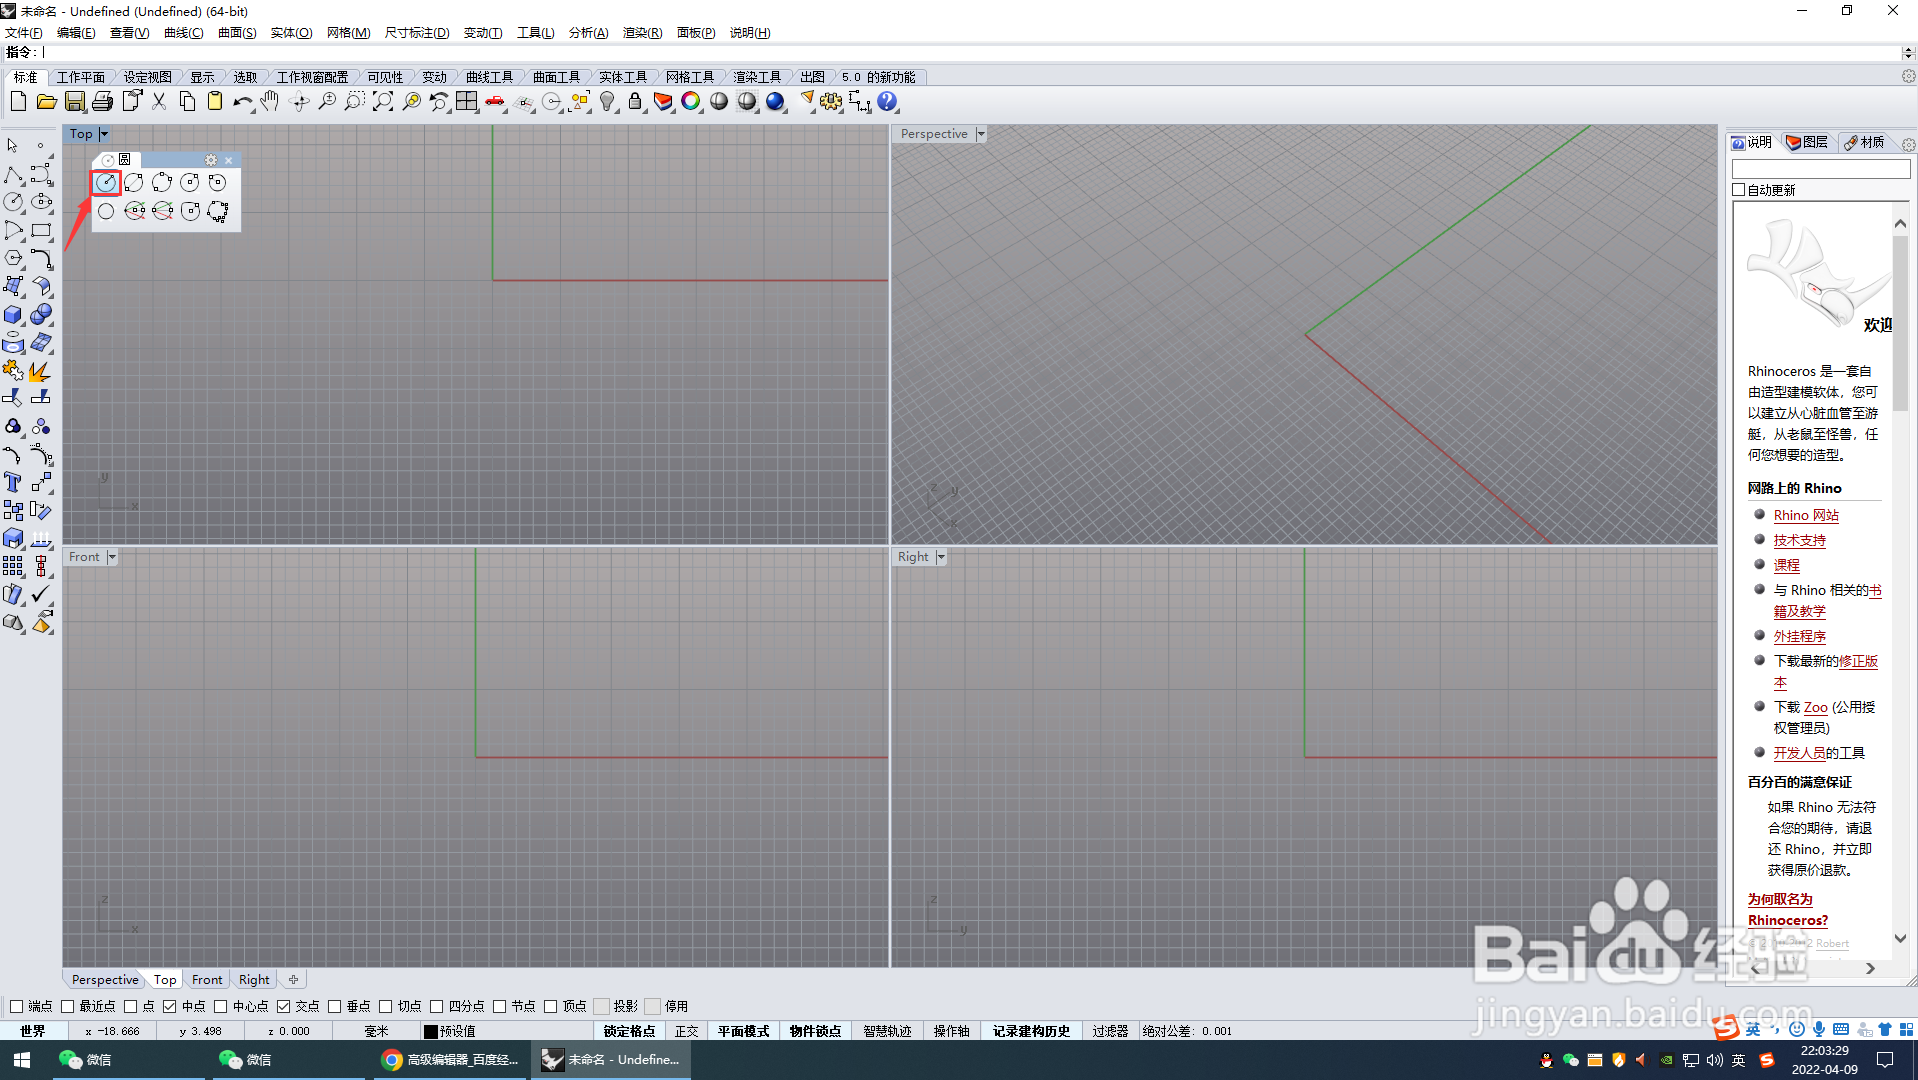Toggle the 中心点 (Center) osnap checkbox
The height and width of the screenshot is (1080, 1918).
pyautogui.click(x=221, y=1006)
